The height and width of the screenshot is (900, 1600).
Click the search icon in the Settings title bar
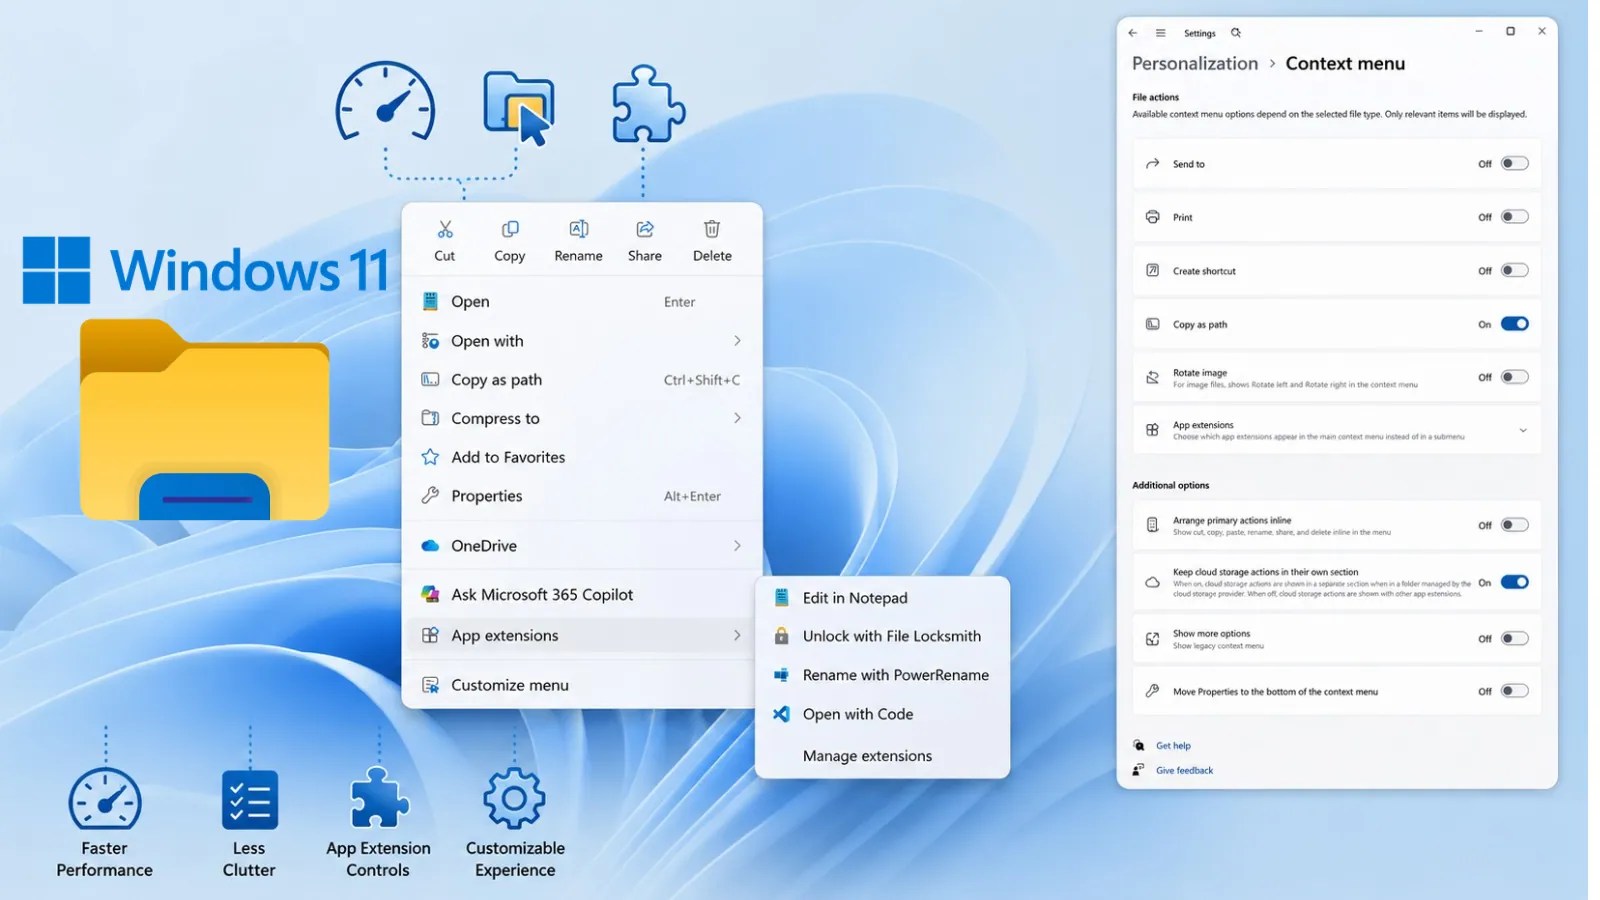[1236, 33]
